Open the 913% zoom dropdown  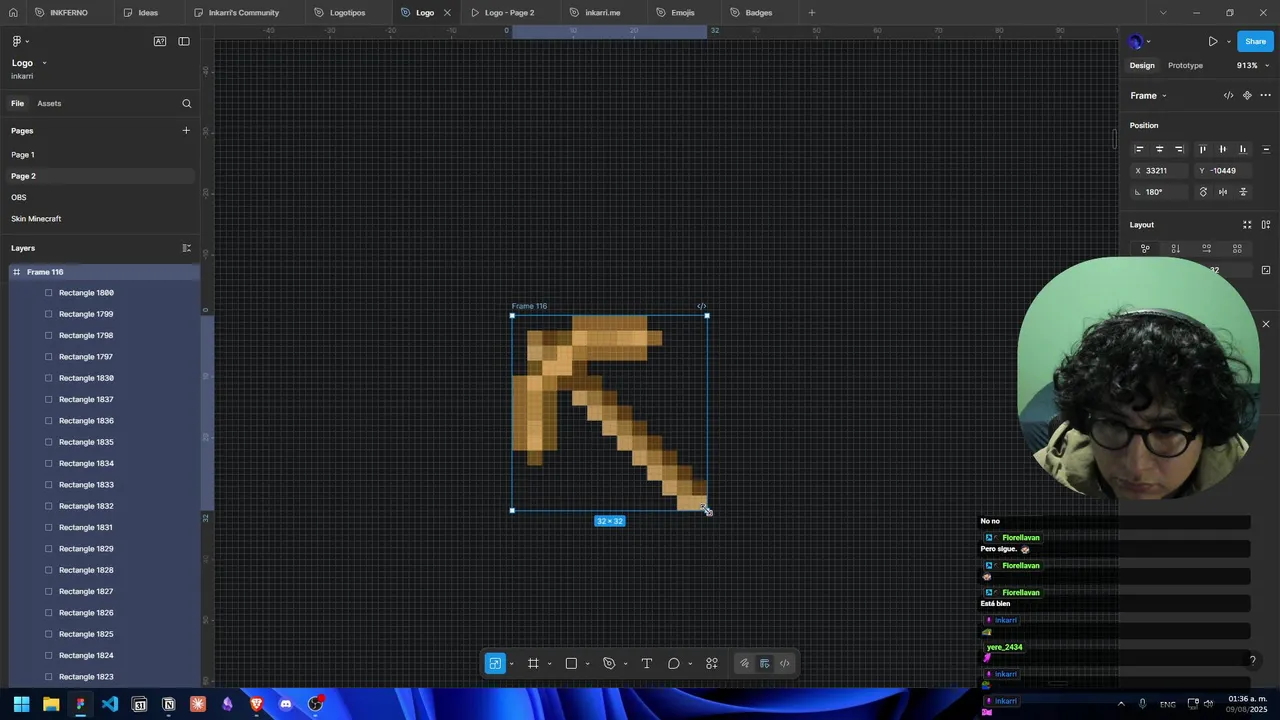click(x=1252, y=66)
